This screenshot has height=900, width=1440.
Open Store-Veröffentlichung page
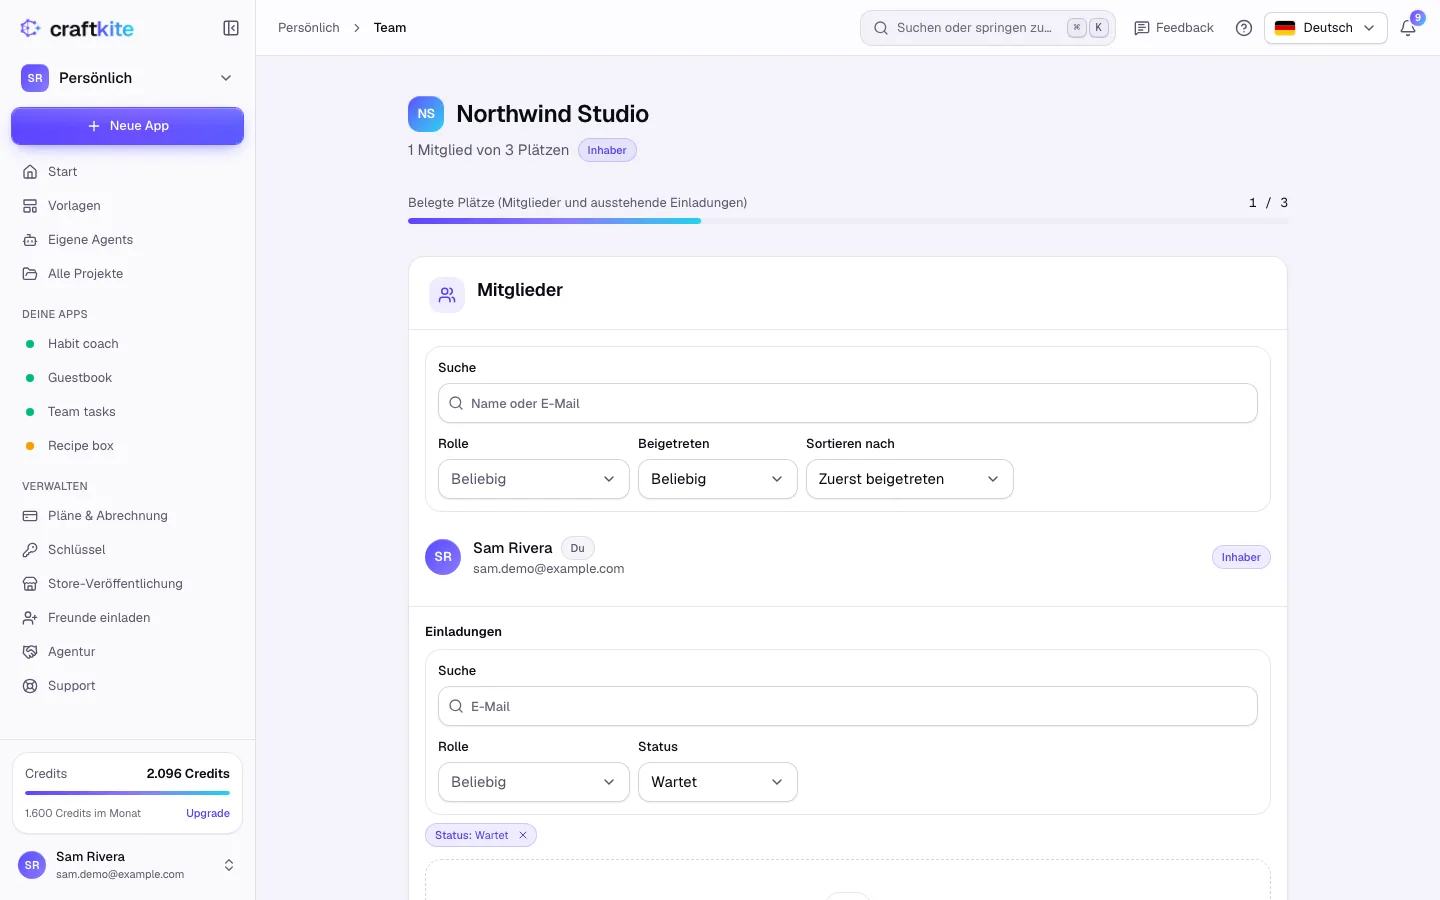(127, 584)
